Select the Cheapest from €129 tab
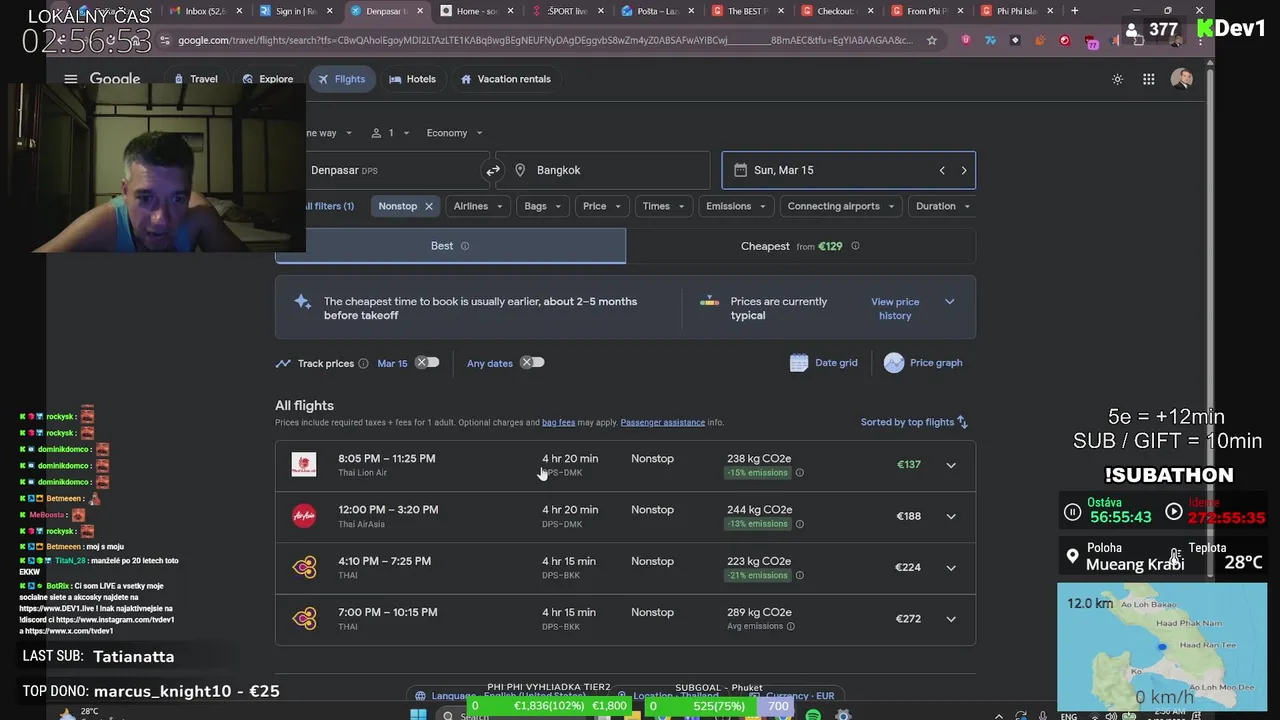Screen dimensions: 1280x720 (x=800, y=246)
